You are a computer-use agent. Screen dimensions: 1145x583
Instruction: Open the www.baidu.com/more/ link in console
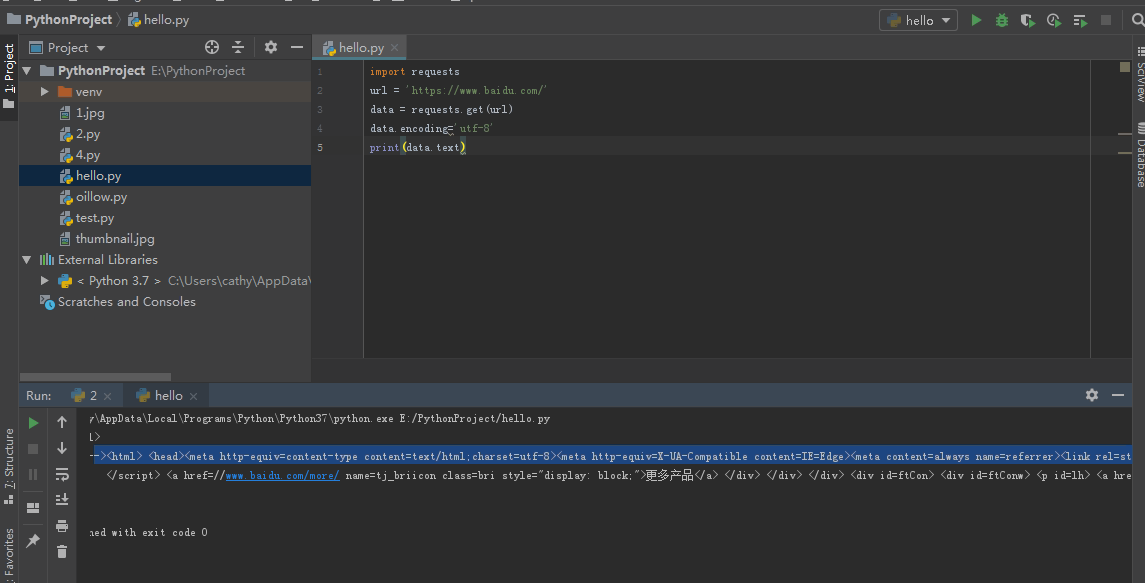282,476
